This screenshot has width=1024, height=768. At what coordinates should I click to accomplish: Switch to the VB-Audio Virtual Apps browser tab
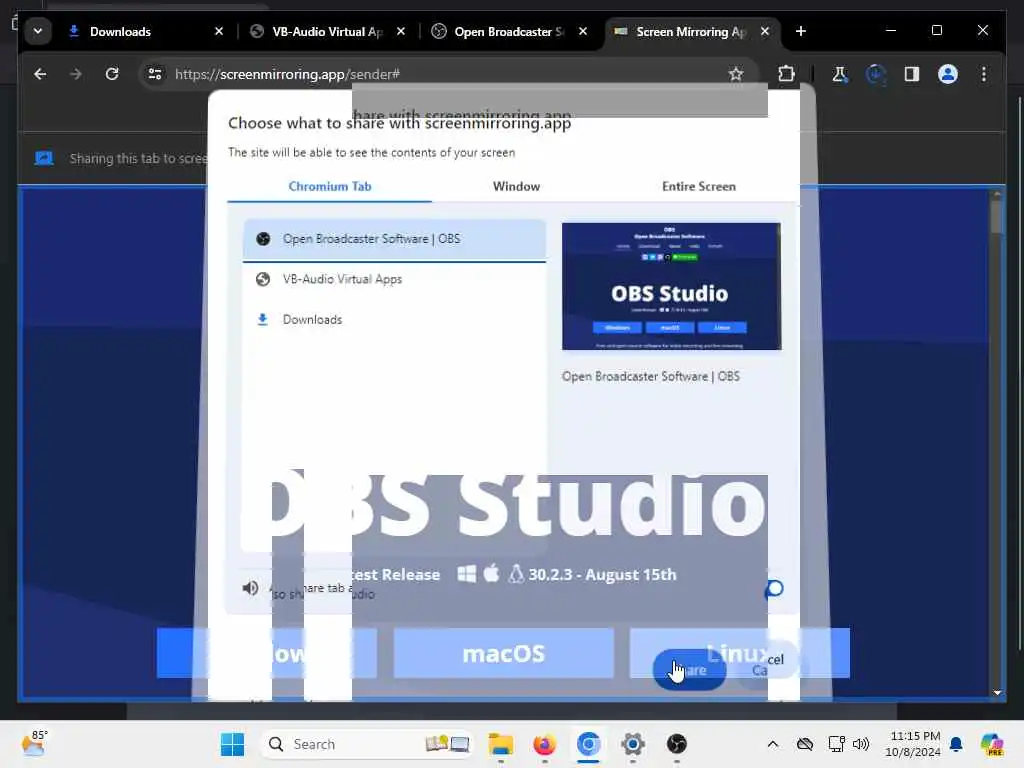pos(328,31)
